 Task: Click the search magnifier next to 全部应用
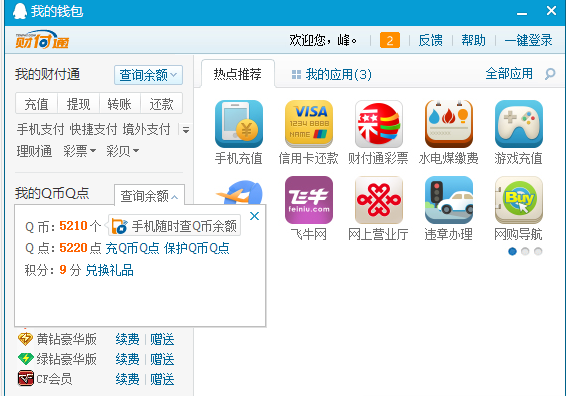[x=550, y=74]
